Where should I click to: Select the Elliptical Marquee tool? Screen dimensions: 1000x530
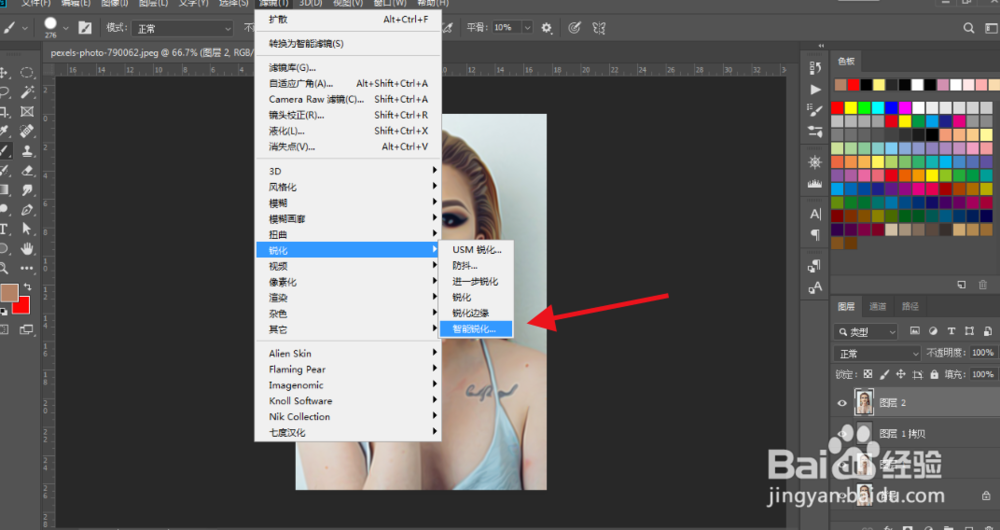tap(27, 72)
